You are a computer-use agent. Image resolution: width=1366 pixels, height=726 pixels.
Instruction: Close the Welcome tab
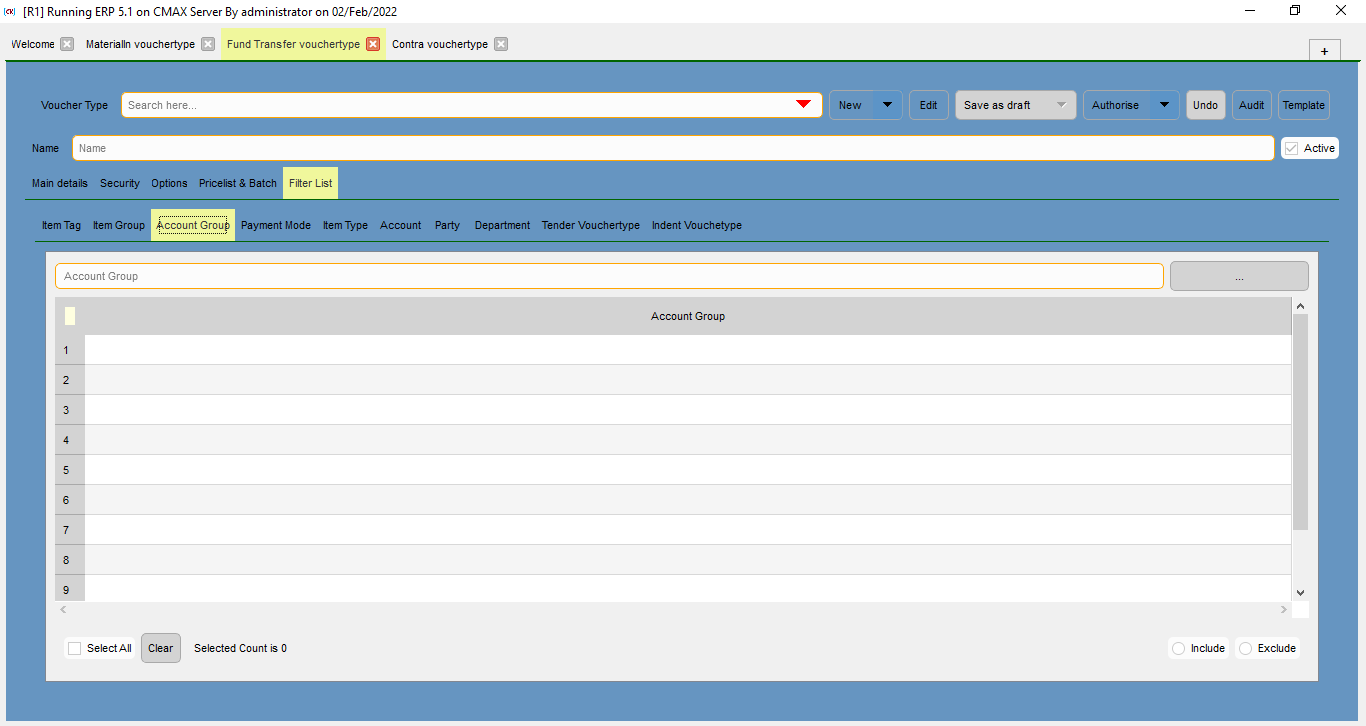67,44
